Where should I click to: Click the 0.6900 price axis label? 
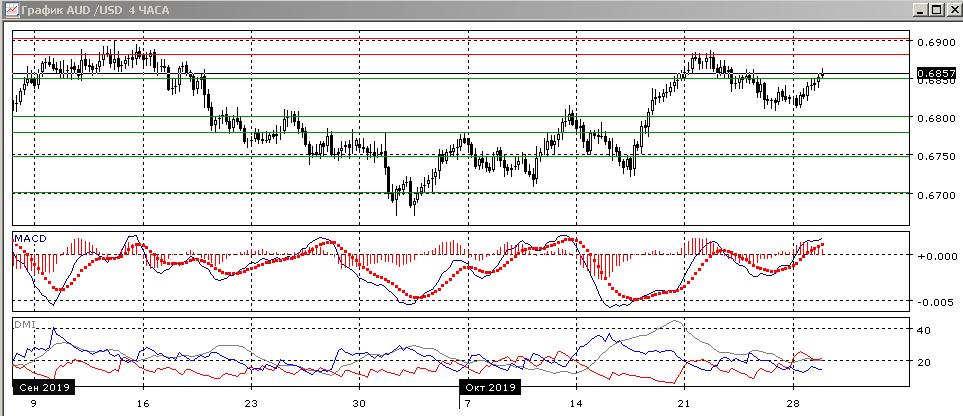(x=934, y=42)
